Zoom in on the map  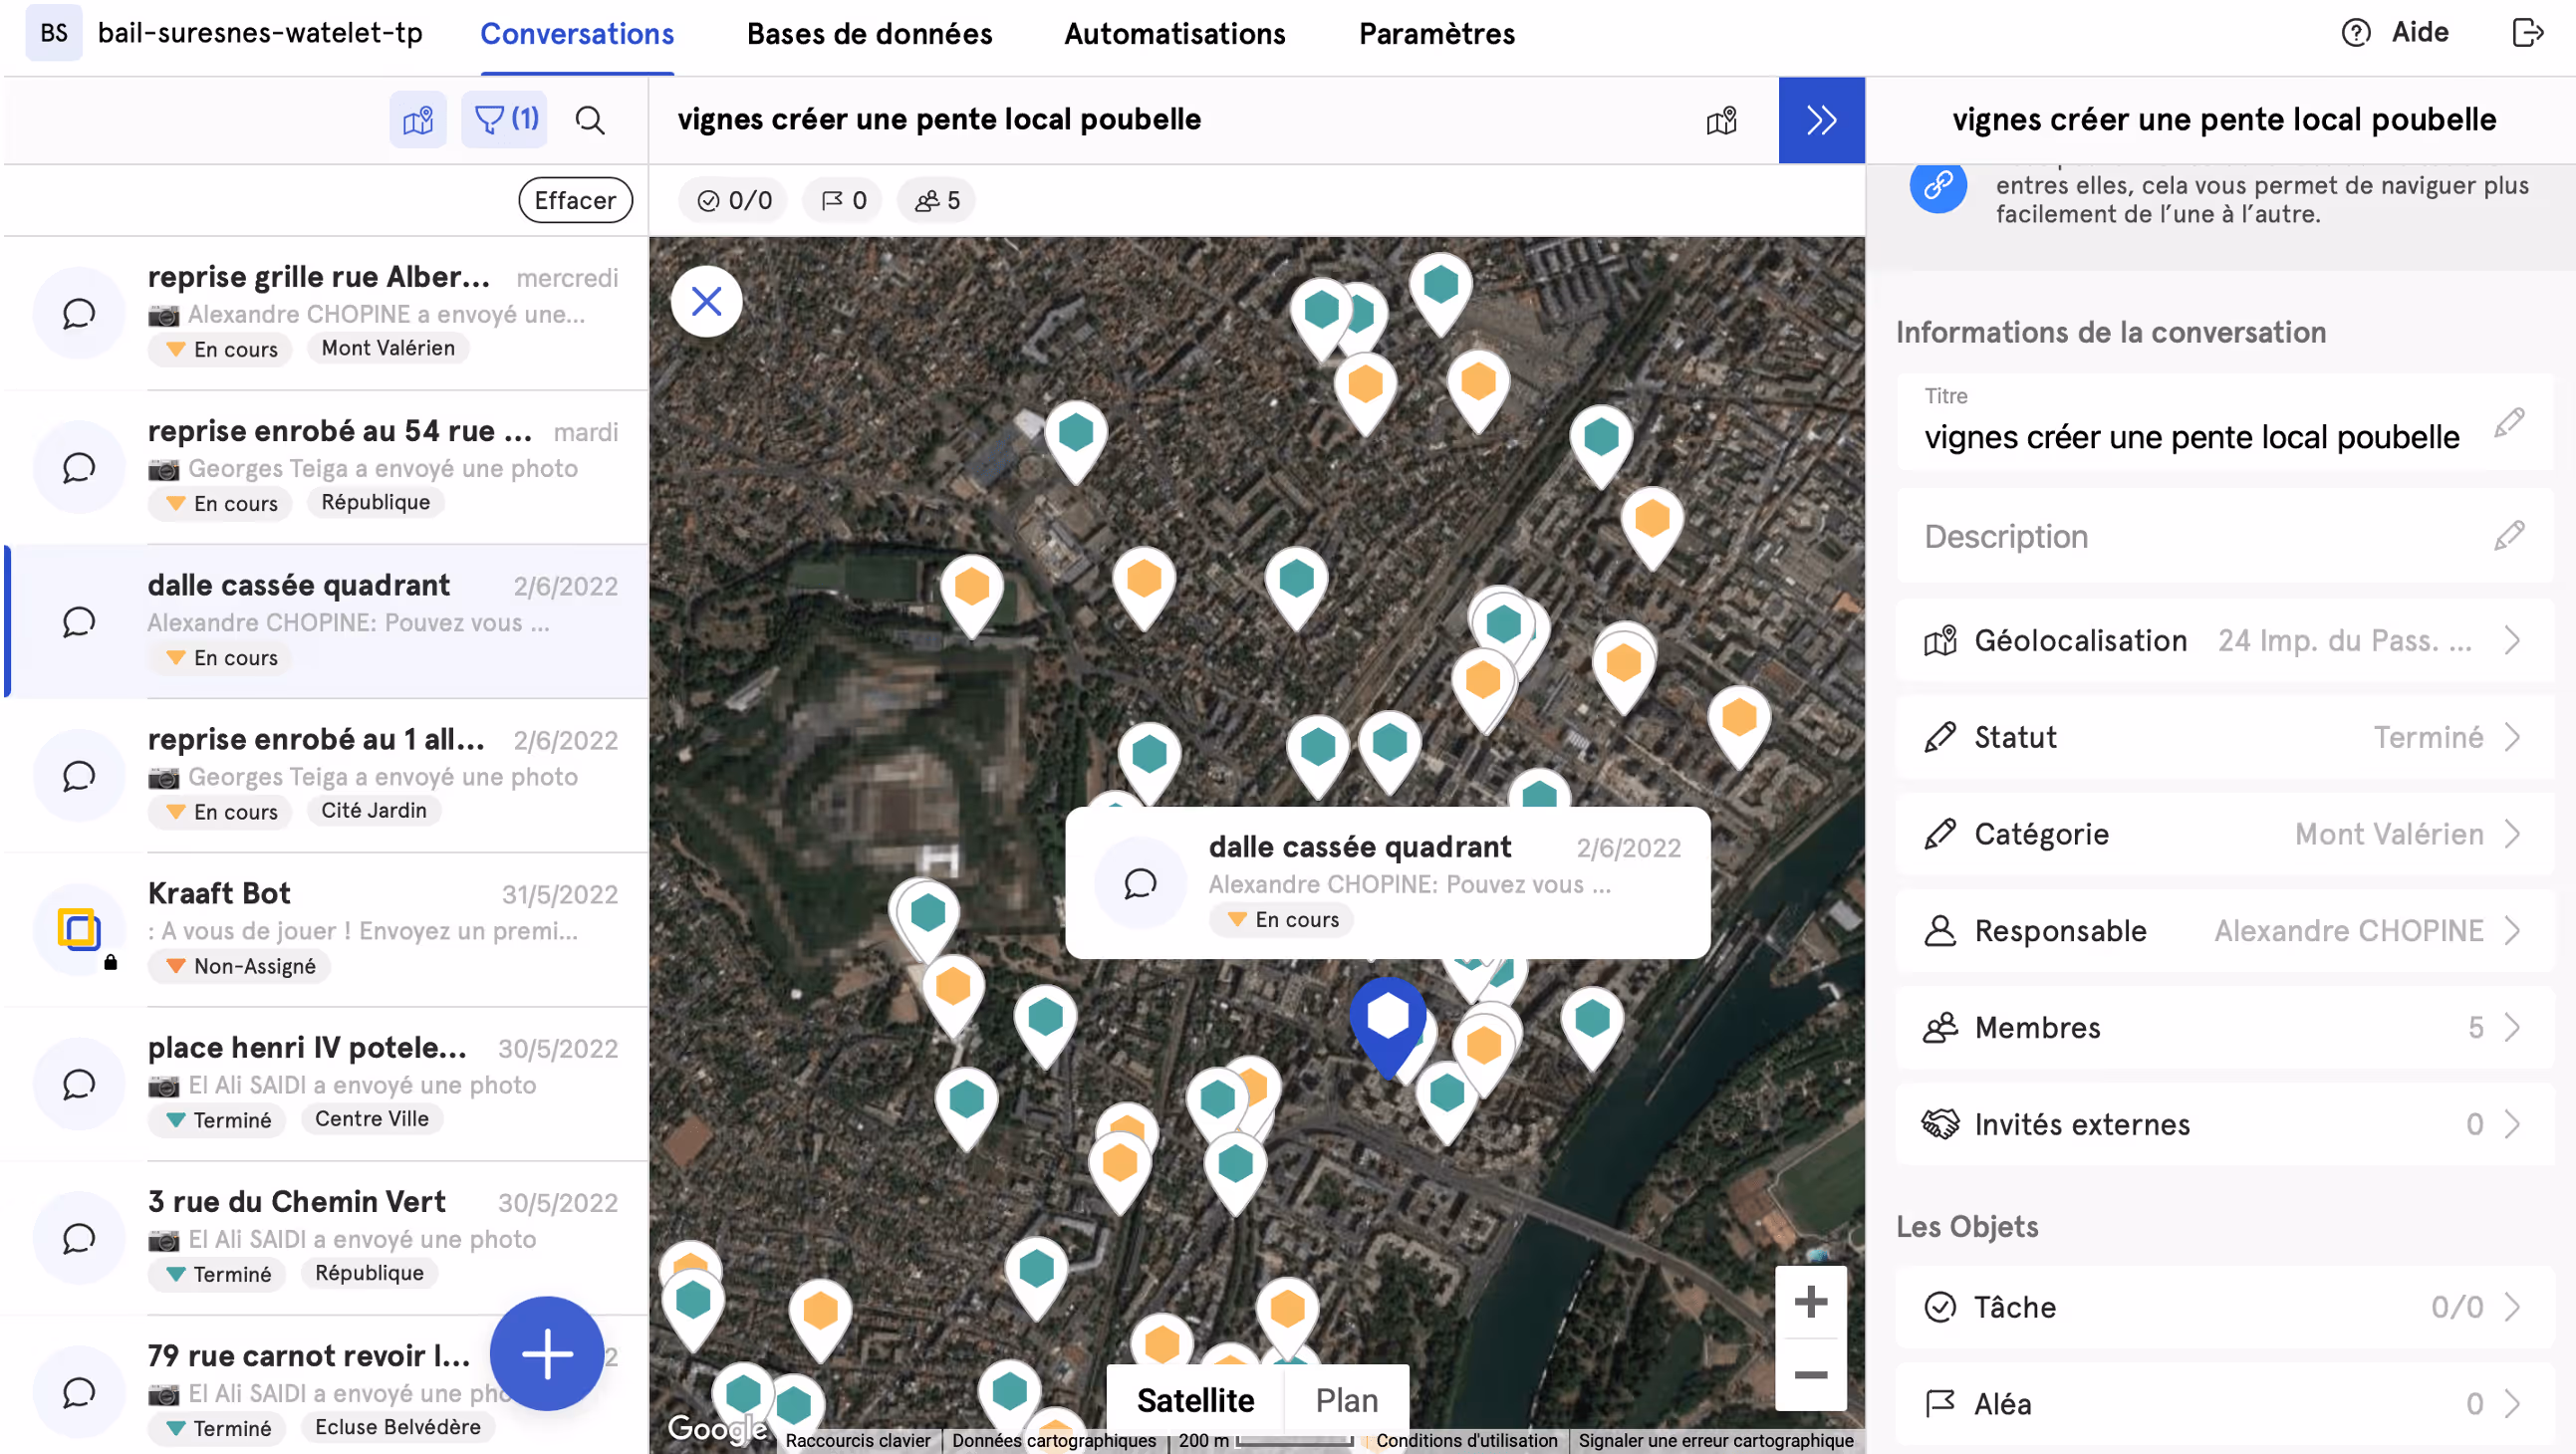[1810, 1302]
